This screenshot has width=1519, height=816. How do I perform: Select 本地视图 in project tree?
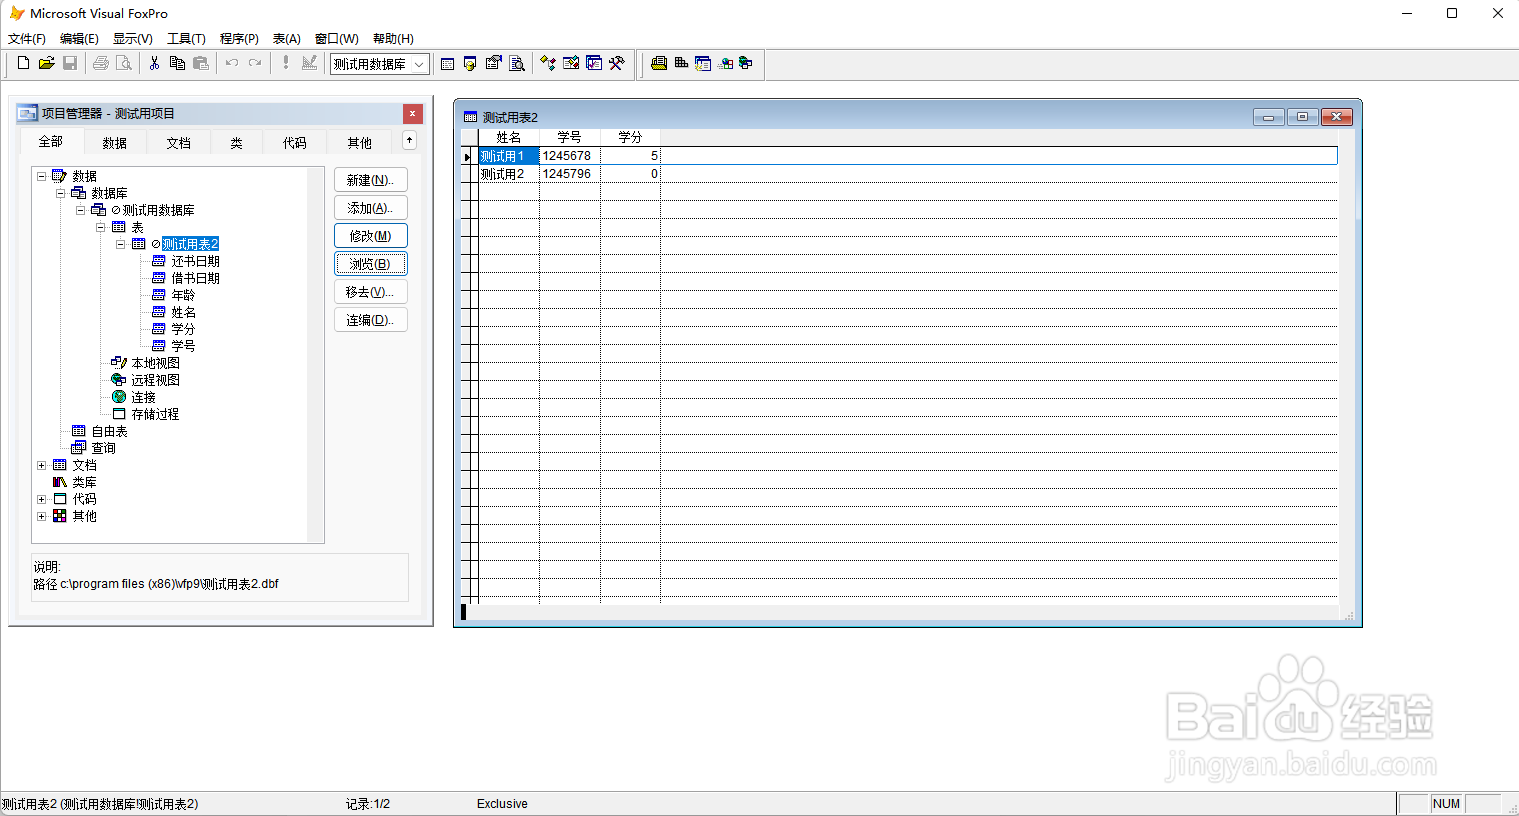pos(155,363)
